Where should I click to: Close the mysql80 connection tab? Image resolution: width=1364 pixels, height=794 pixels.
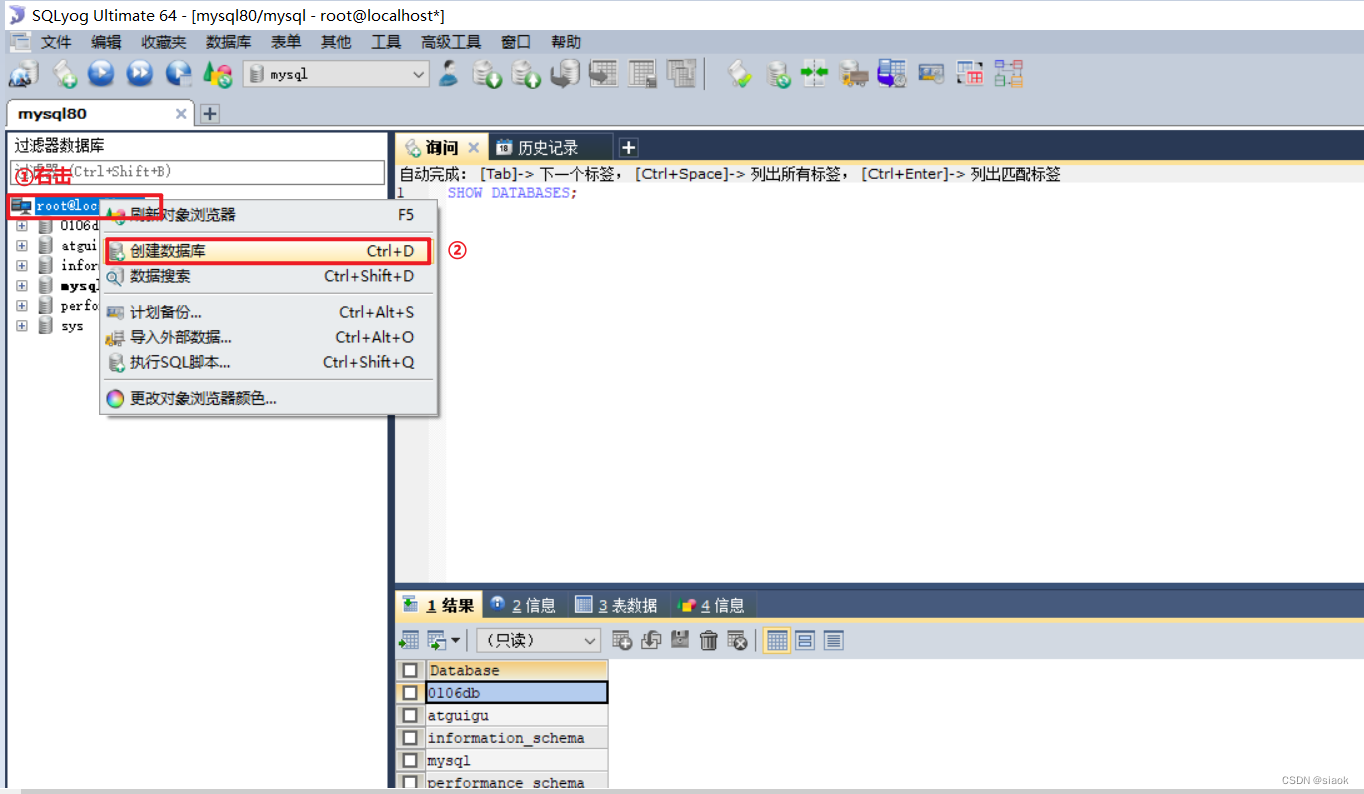point(181,114)
